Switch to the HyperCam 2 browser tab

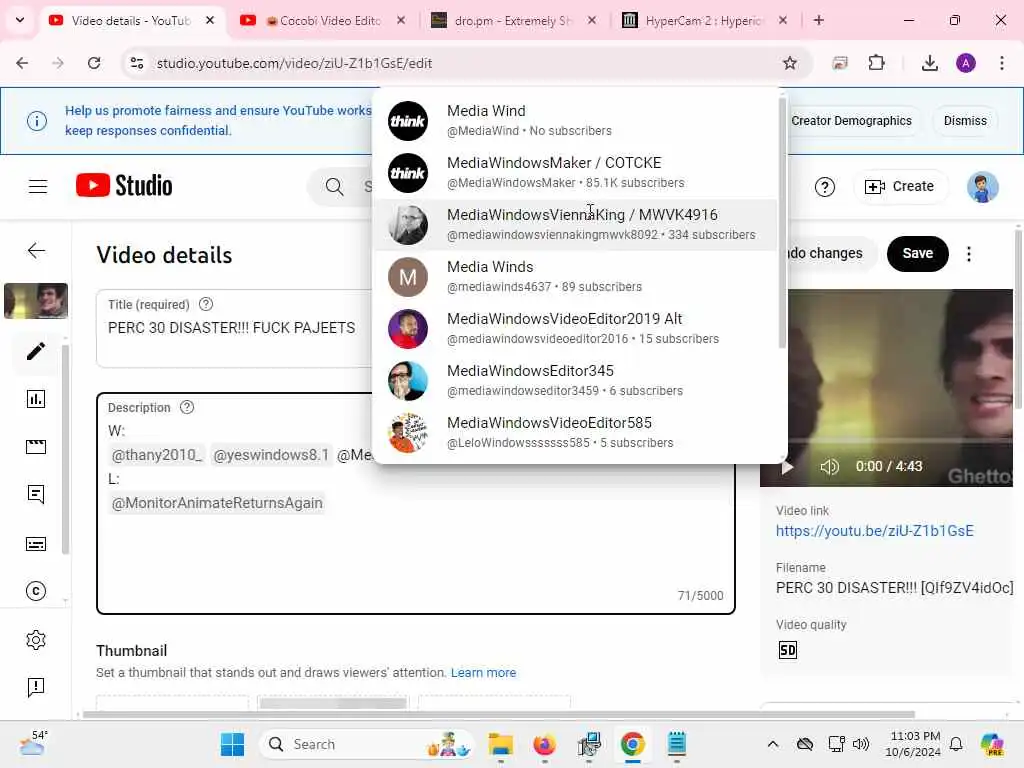[x=704, y=21]
